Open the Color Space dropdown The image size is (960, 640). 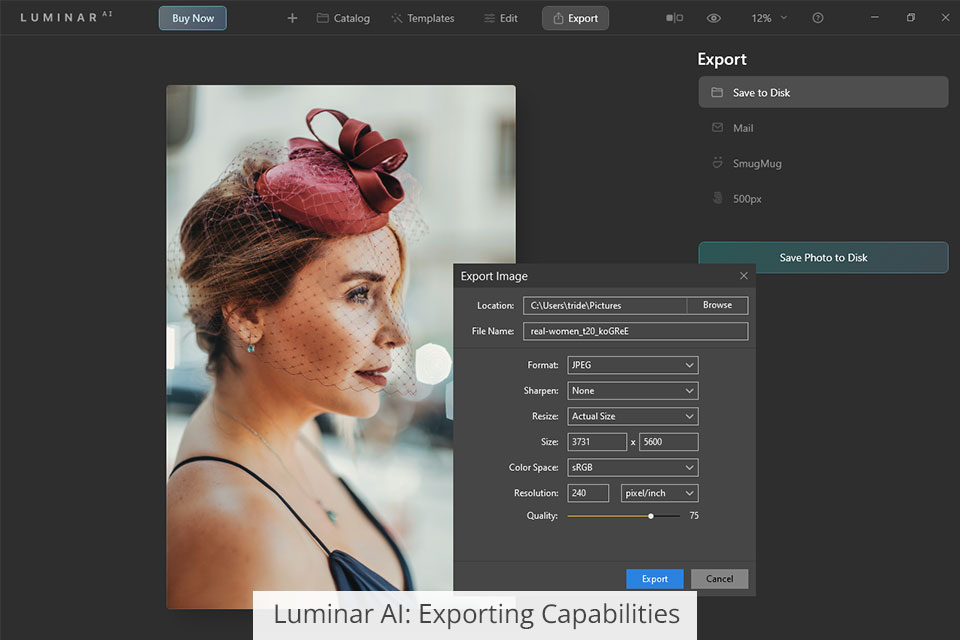tap(632, 467)
